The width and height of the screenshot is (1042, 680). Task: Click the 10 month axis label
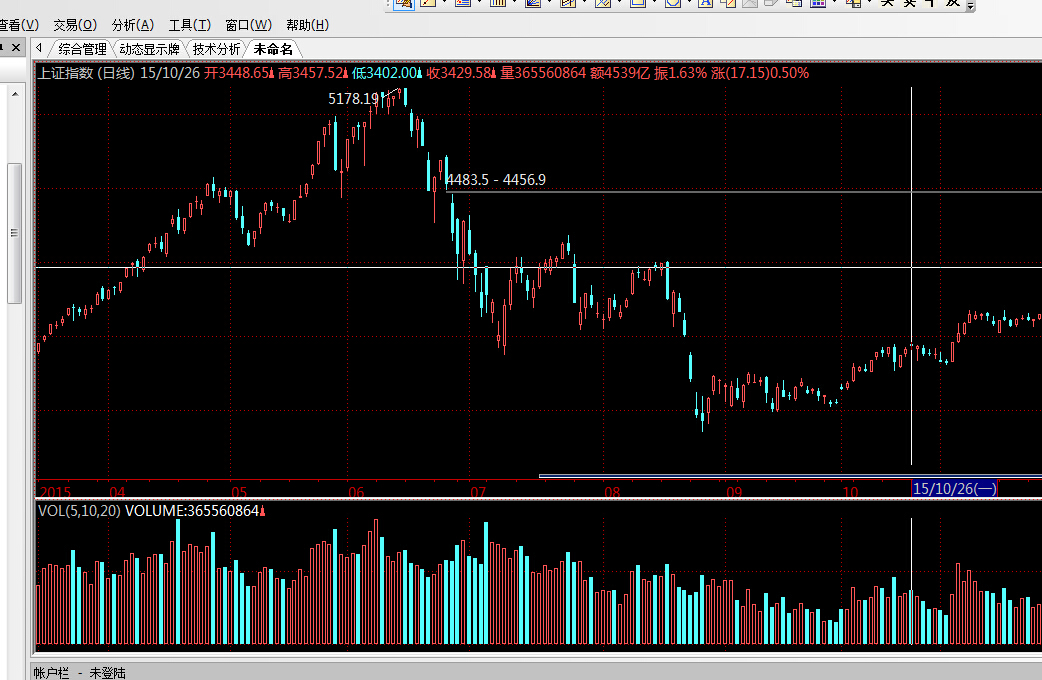pyautogui.click(x=851, y=493)
